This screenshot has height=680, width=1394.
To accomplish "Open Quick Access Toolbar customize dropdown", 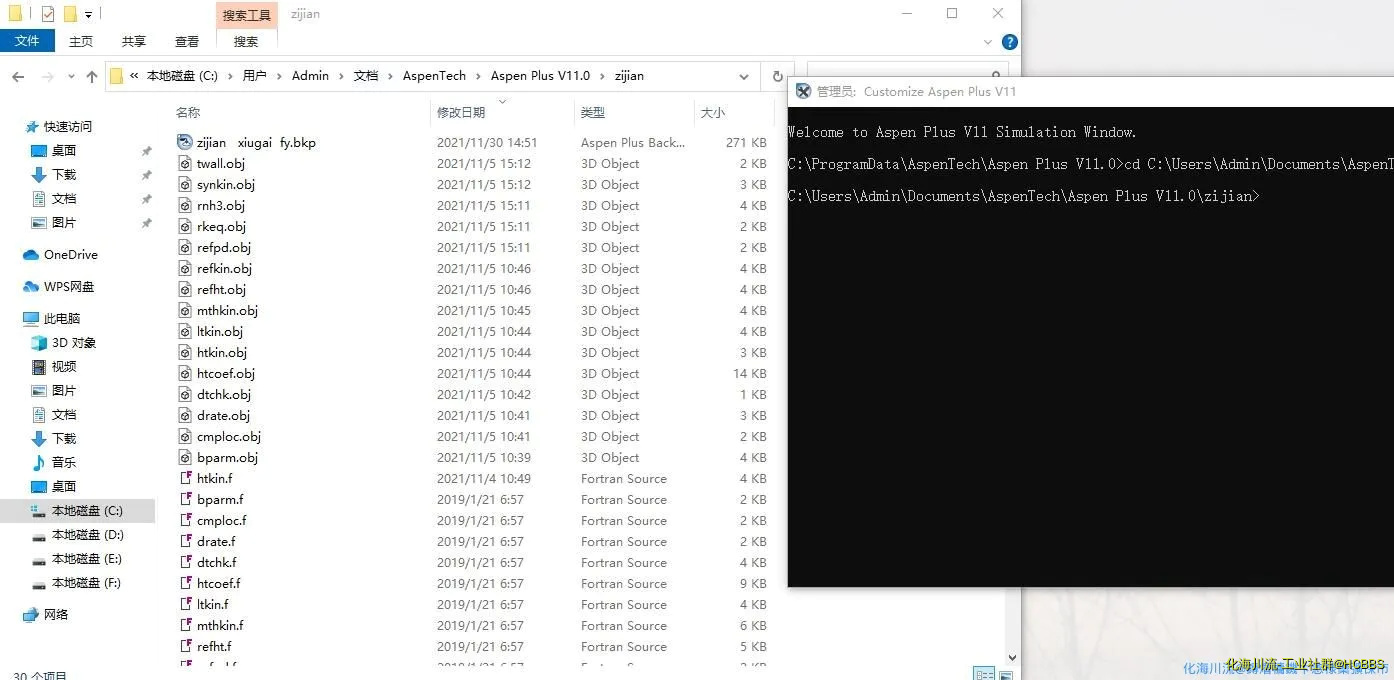I will (x=88, y=15).
